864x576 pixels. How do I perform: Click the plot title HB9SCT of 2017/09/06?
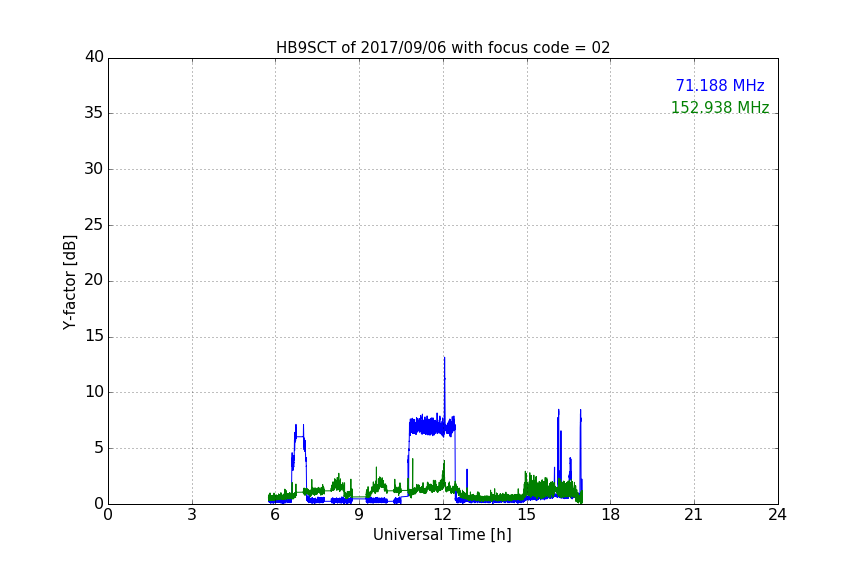[442, 47]
